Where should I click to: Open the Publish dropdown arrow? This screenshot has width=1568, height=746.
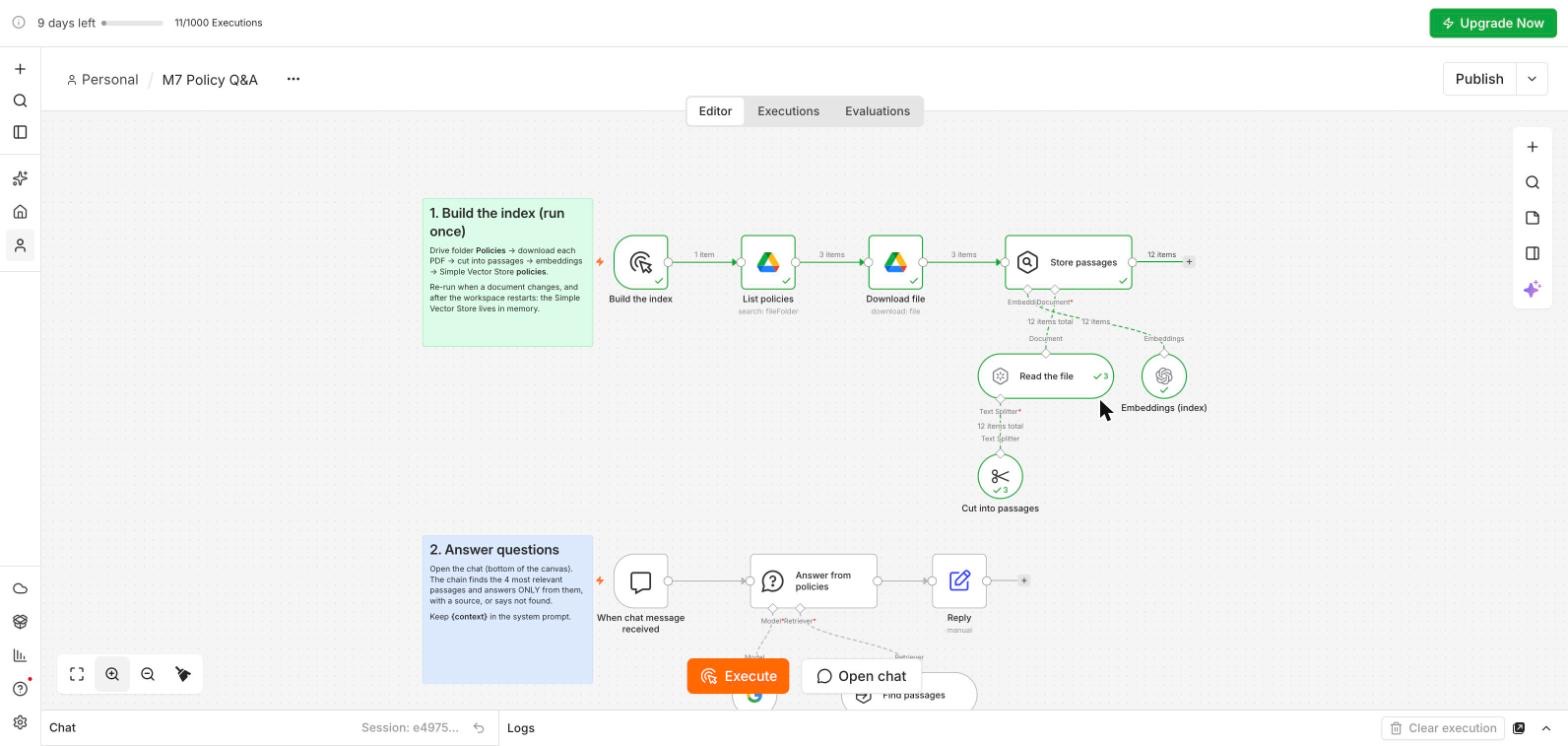[x=1531, y=79]
